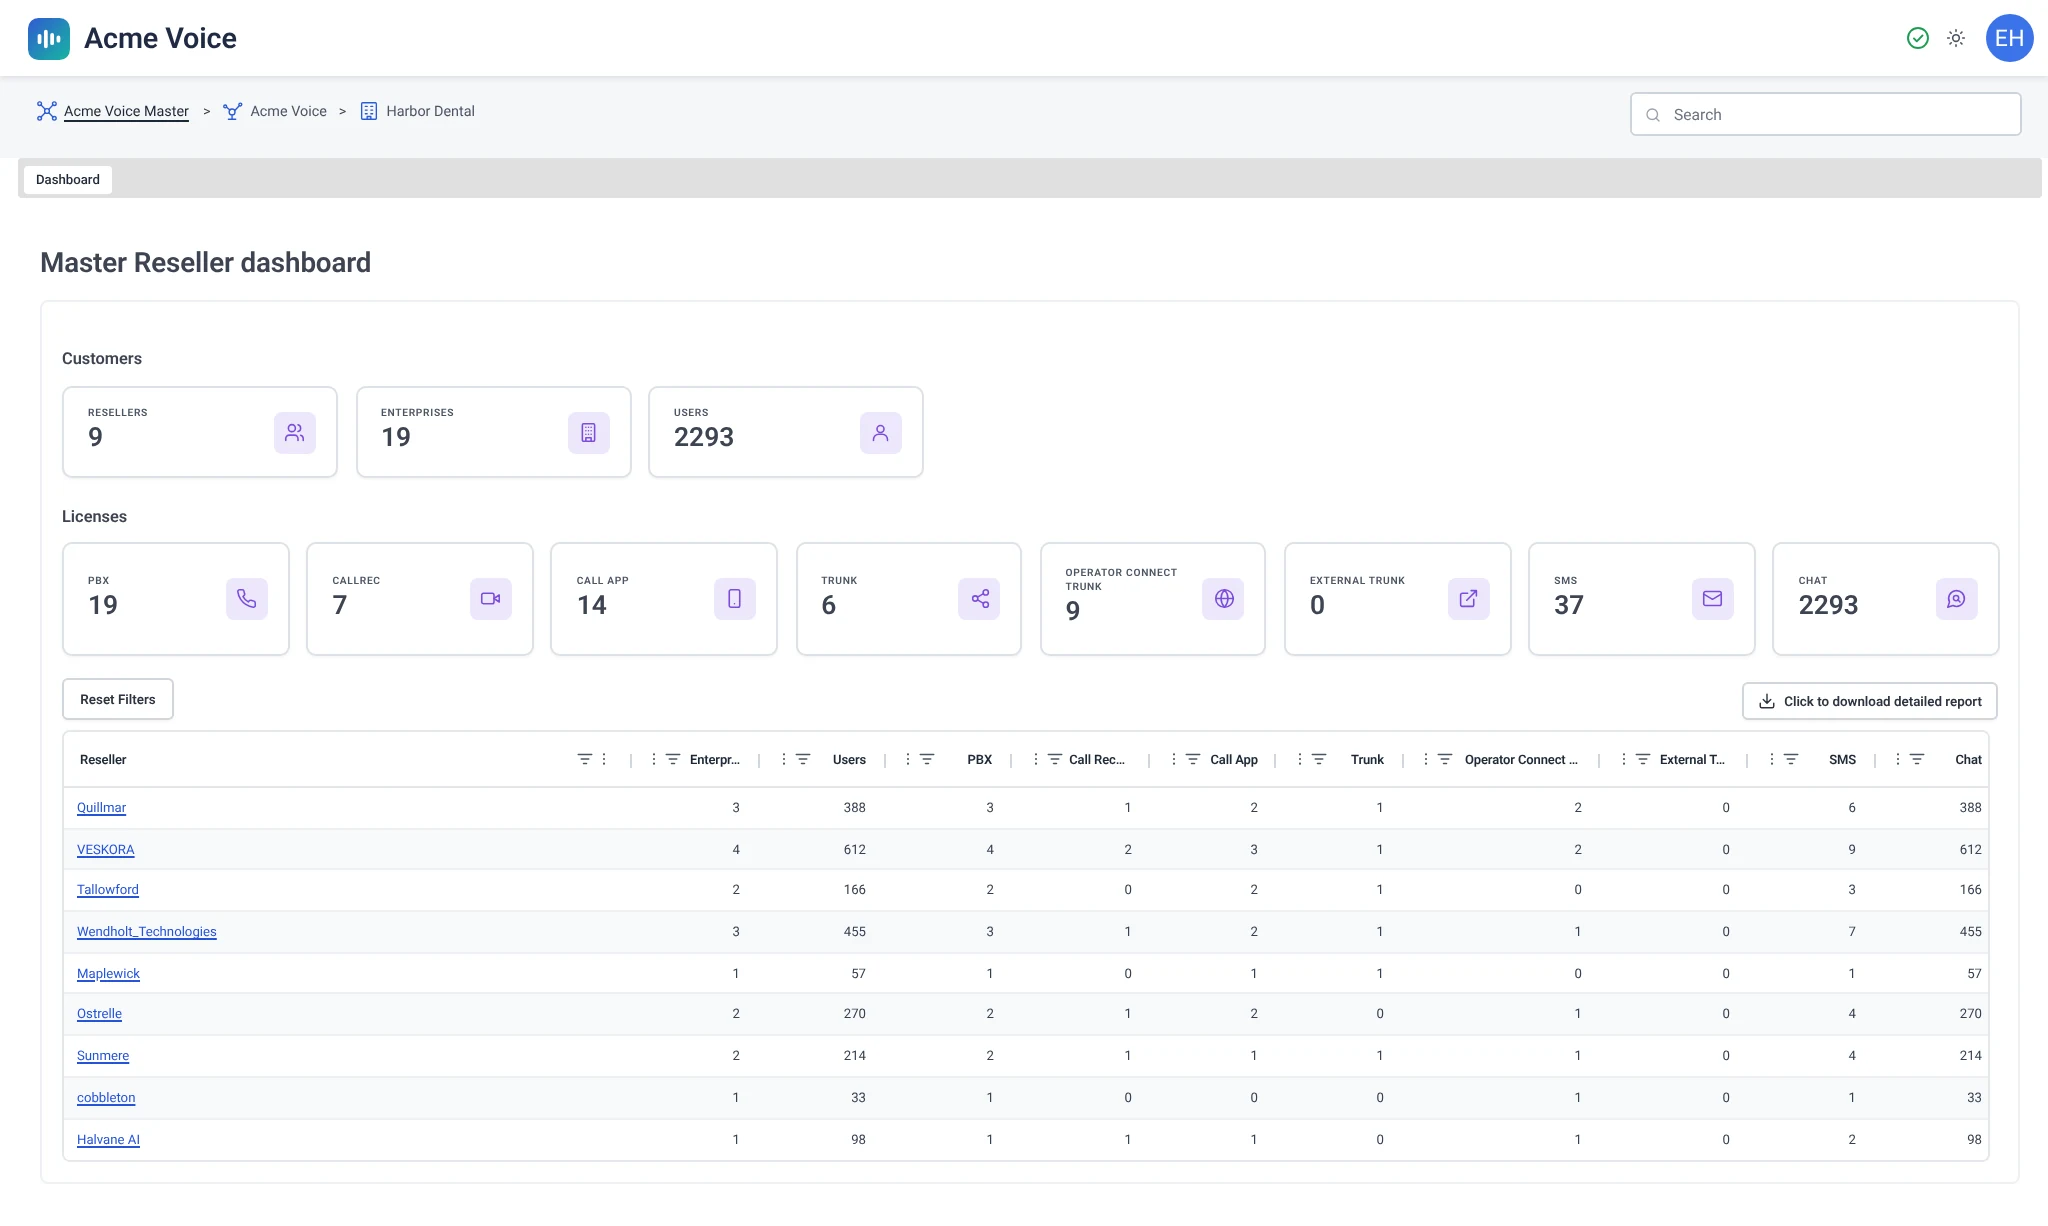
Task: Open the Operator Connect column options menu
Action: (1426, 759)
